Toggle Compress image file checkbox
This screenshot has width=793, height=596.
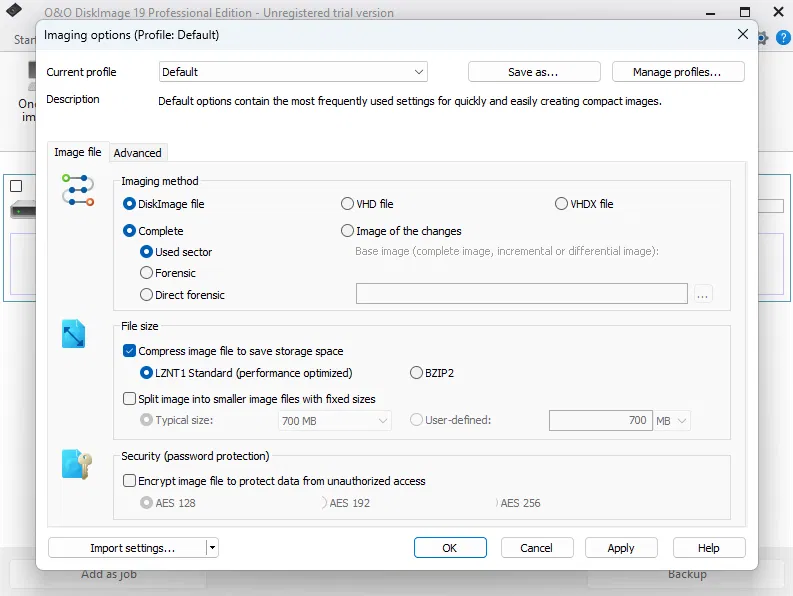pos(130,351)
